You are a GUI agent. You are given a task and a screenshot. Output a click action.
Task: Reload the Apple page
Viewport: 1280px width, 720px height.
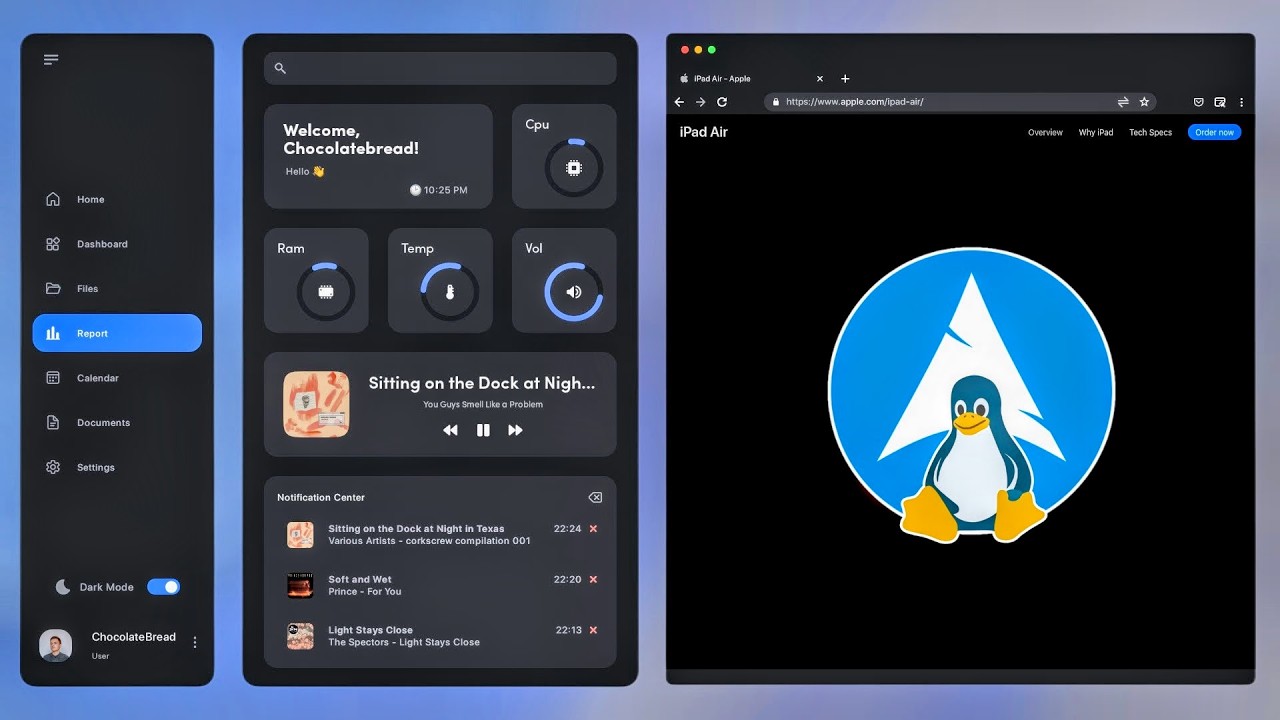click(722, 102)
